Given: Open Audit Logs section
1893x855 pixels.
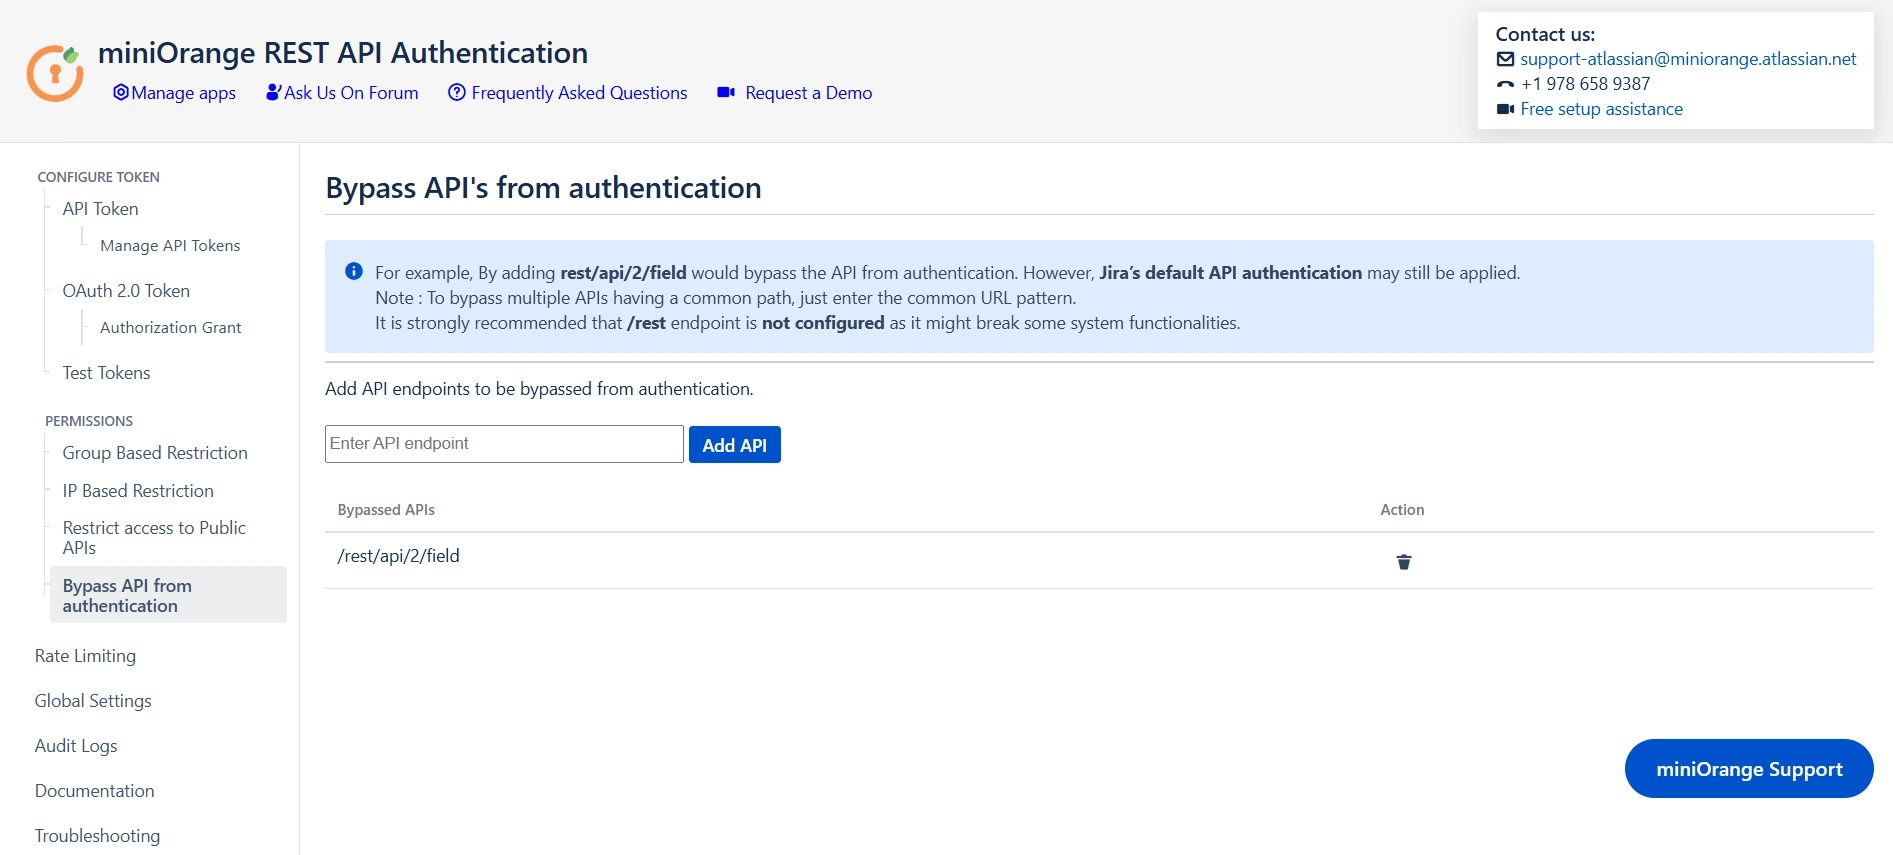Looking at the screenshot, I should click(76, 746).
